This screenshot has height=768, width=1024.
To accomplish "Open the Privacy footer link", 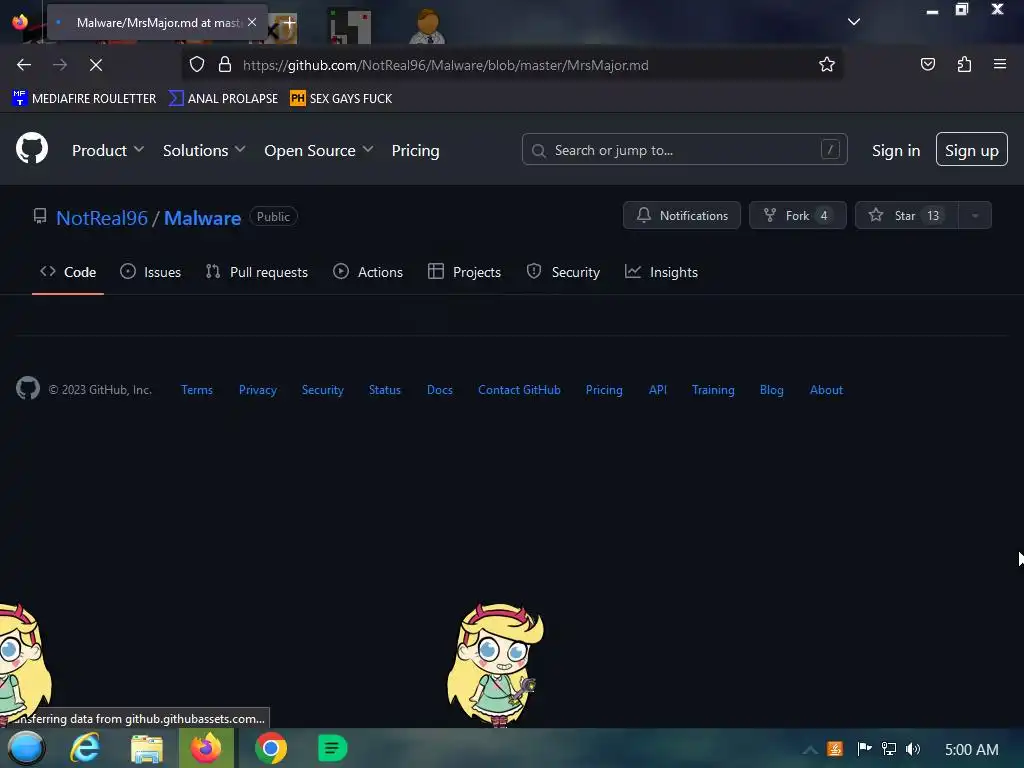I will [x=258, y=390].
